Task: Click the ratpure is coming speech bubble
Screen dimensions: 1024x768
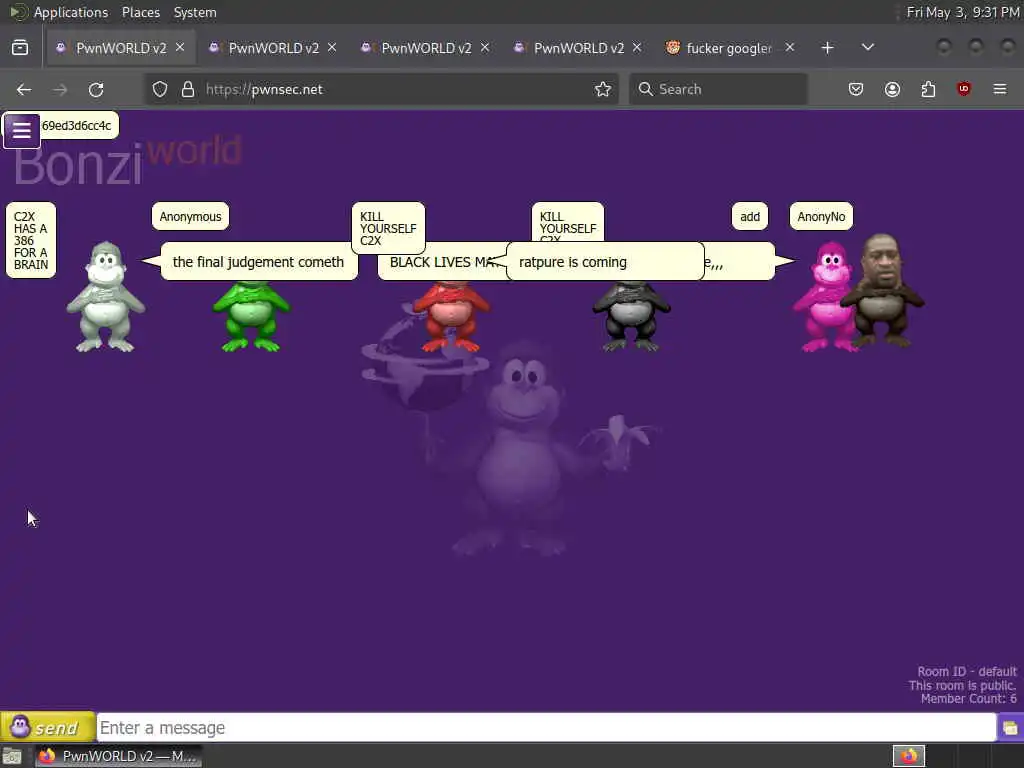Action: click(605, 261)
